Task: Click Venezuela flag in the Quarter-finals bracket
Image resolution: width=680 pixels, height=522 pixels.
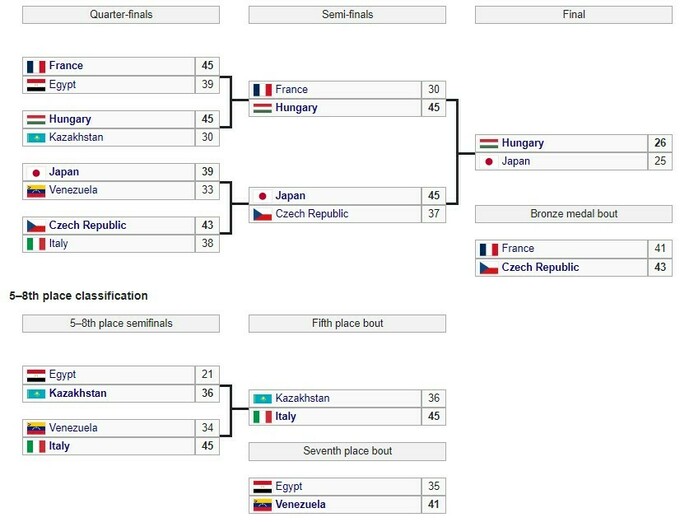Action: click(35, 190)
